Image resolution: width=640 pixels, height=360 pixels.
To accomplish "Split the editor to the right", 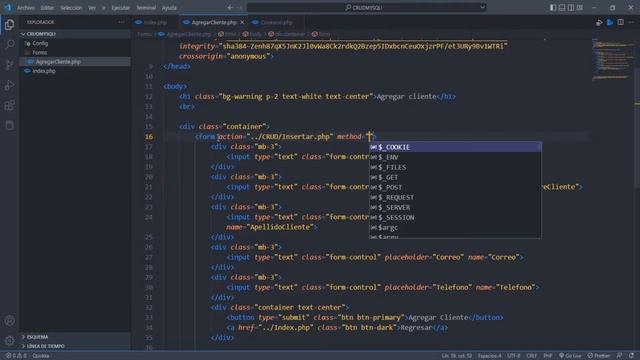I will [x=620, y=22].
